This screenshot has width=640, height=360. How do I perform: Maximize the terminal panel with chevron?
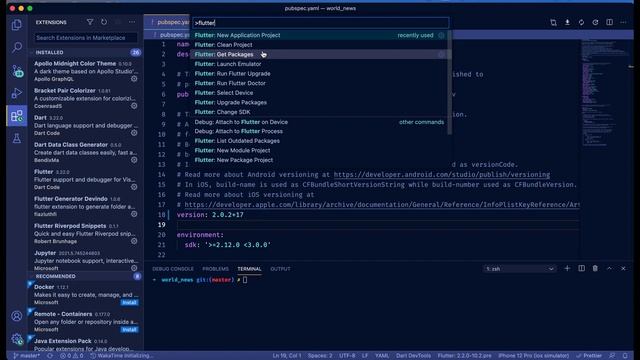(x=609, y=268)
